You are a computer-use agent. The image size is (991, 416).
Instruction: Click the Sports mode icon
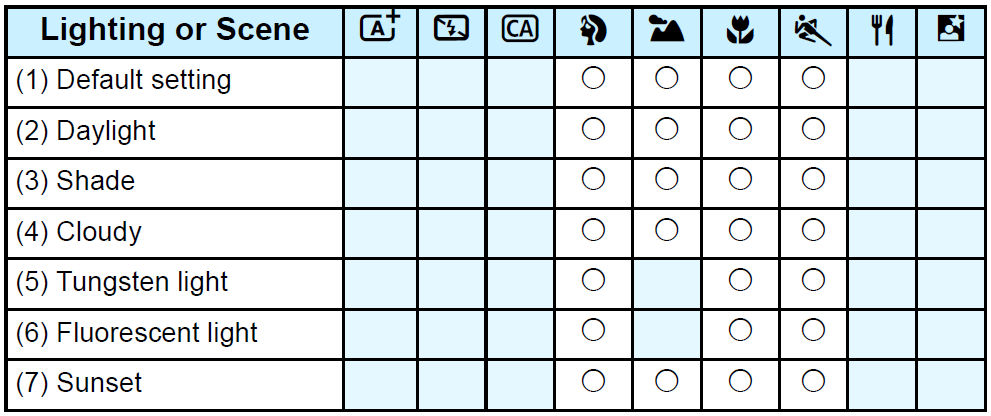(x=813, y=30)
